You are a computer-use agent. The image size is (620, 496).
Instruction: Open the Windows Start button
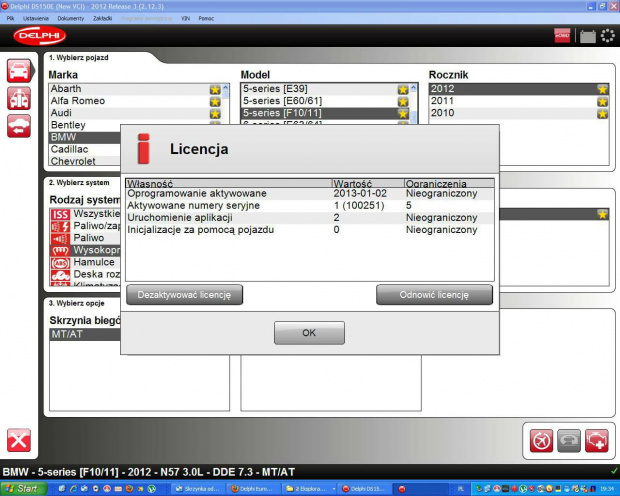point(23,489)
